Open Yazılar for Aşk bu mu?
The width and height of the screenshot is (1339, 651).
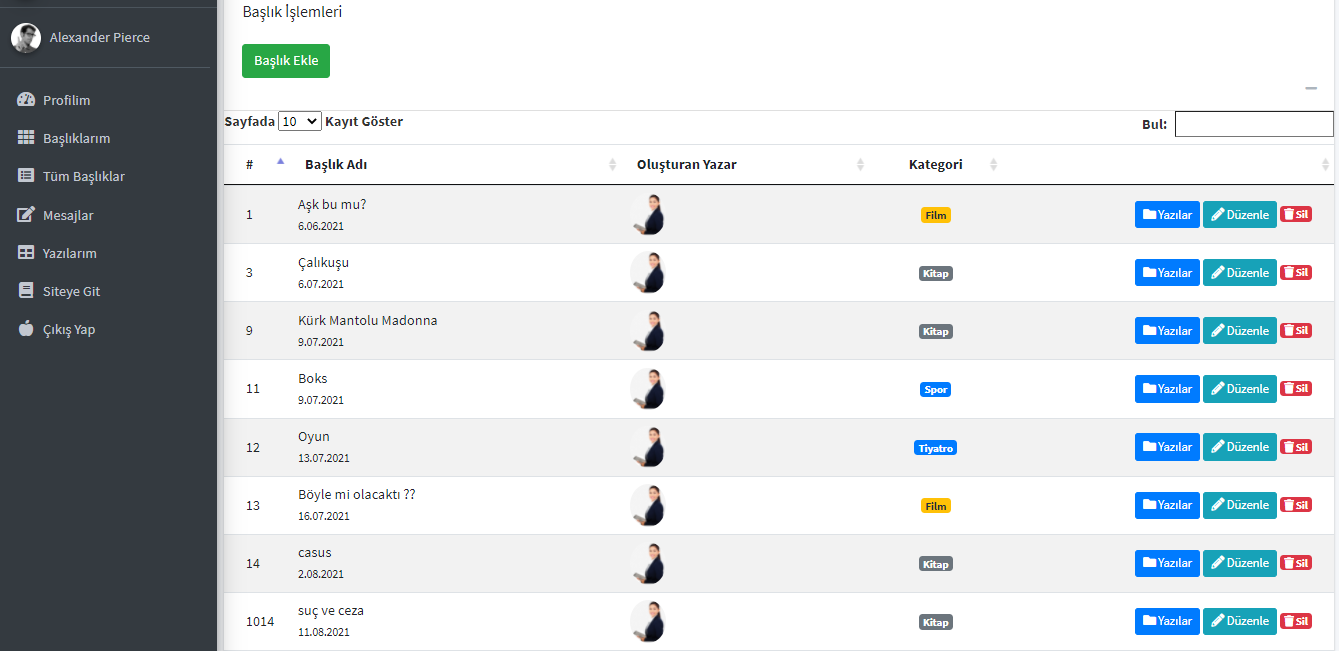coord(1167,215)
